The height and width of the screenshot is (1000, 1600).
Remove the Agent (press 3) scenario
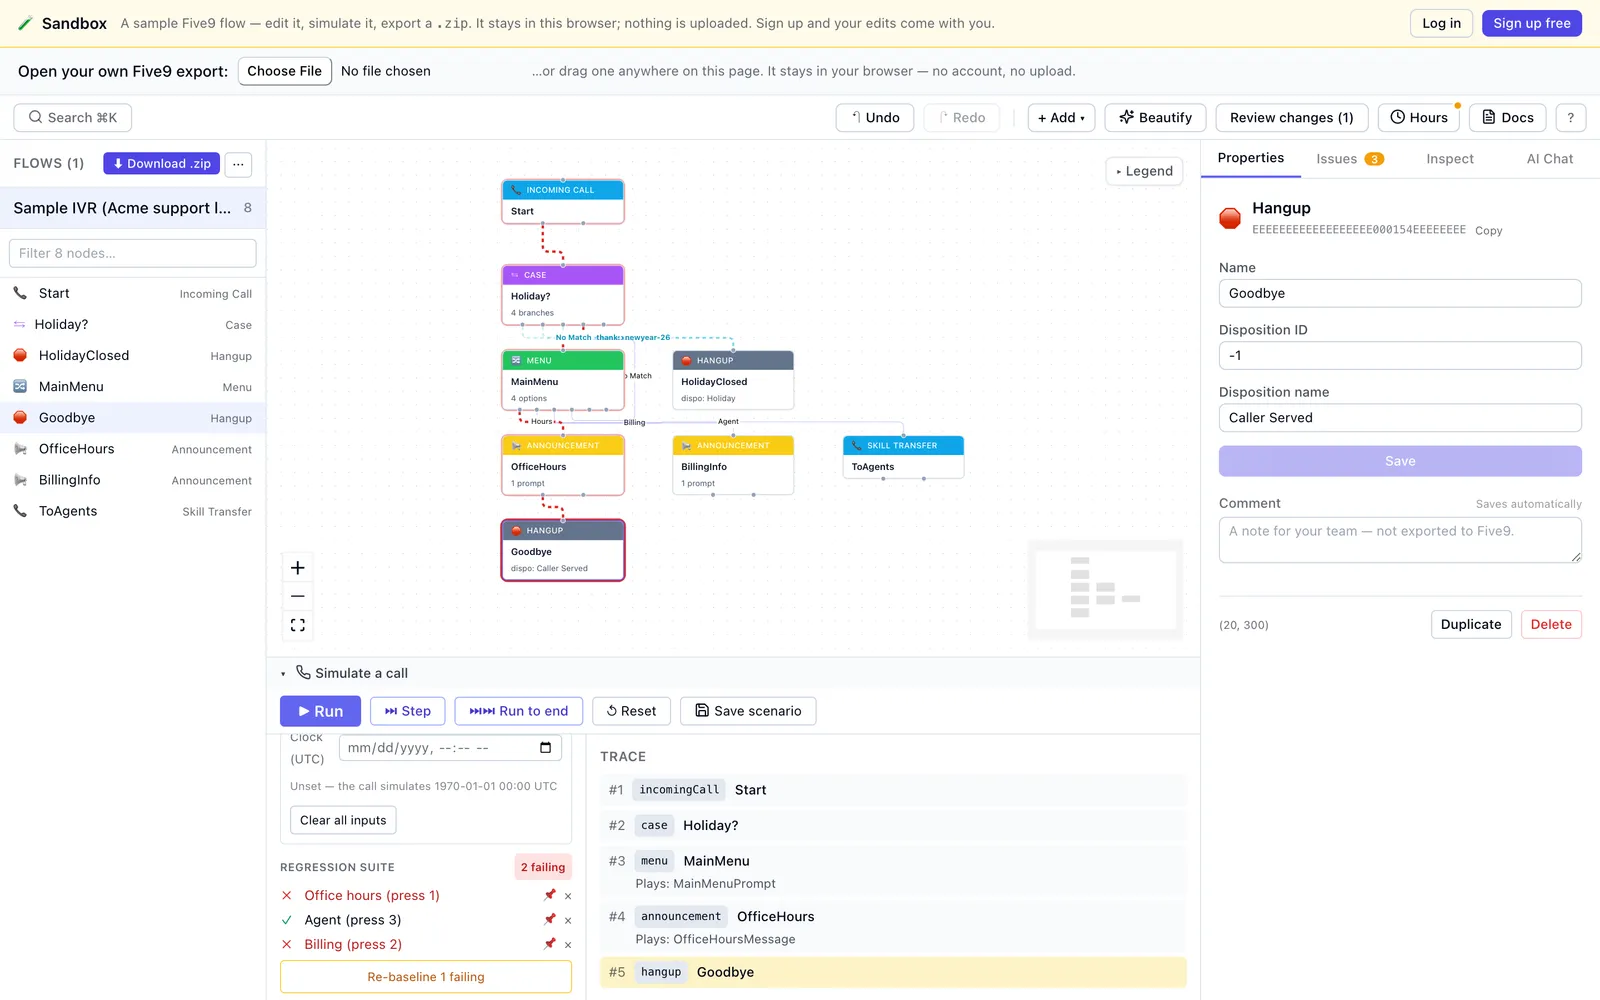[568, 920]
